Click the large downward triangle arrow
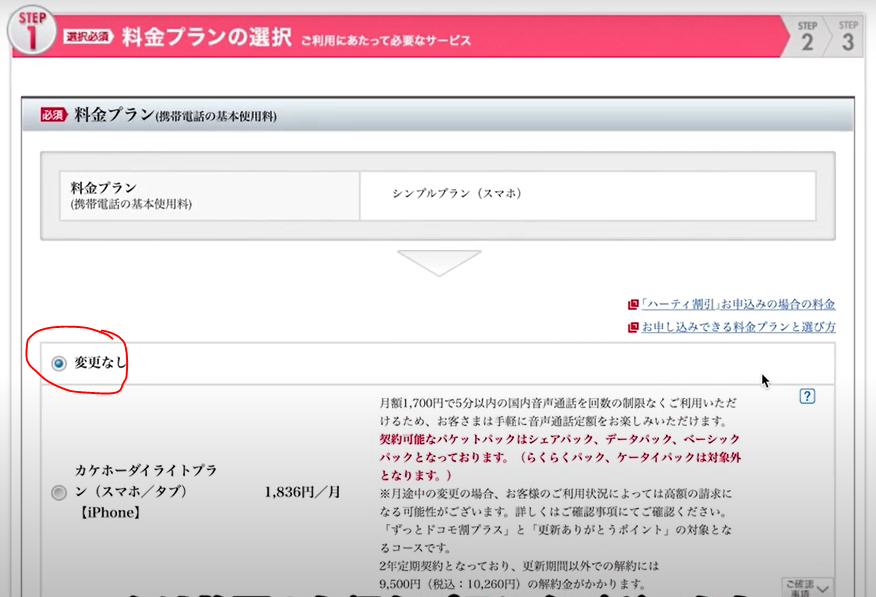 pos(438,263)
